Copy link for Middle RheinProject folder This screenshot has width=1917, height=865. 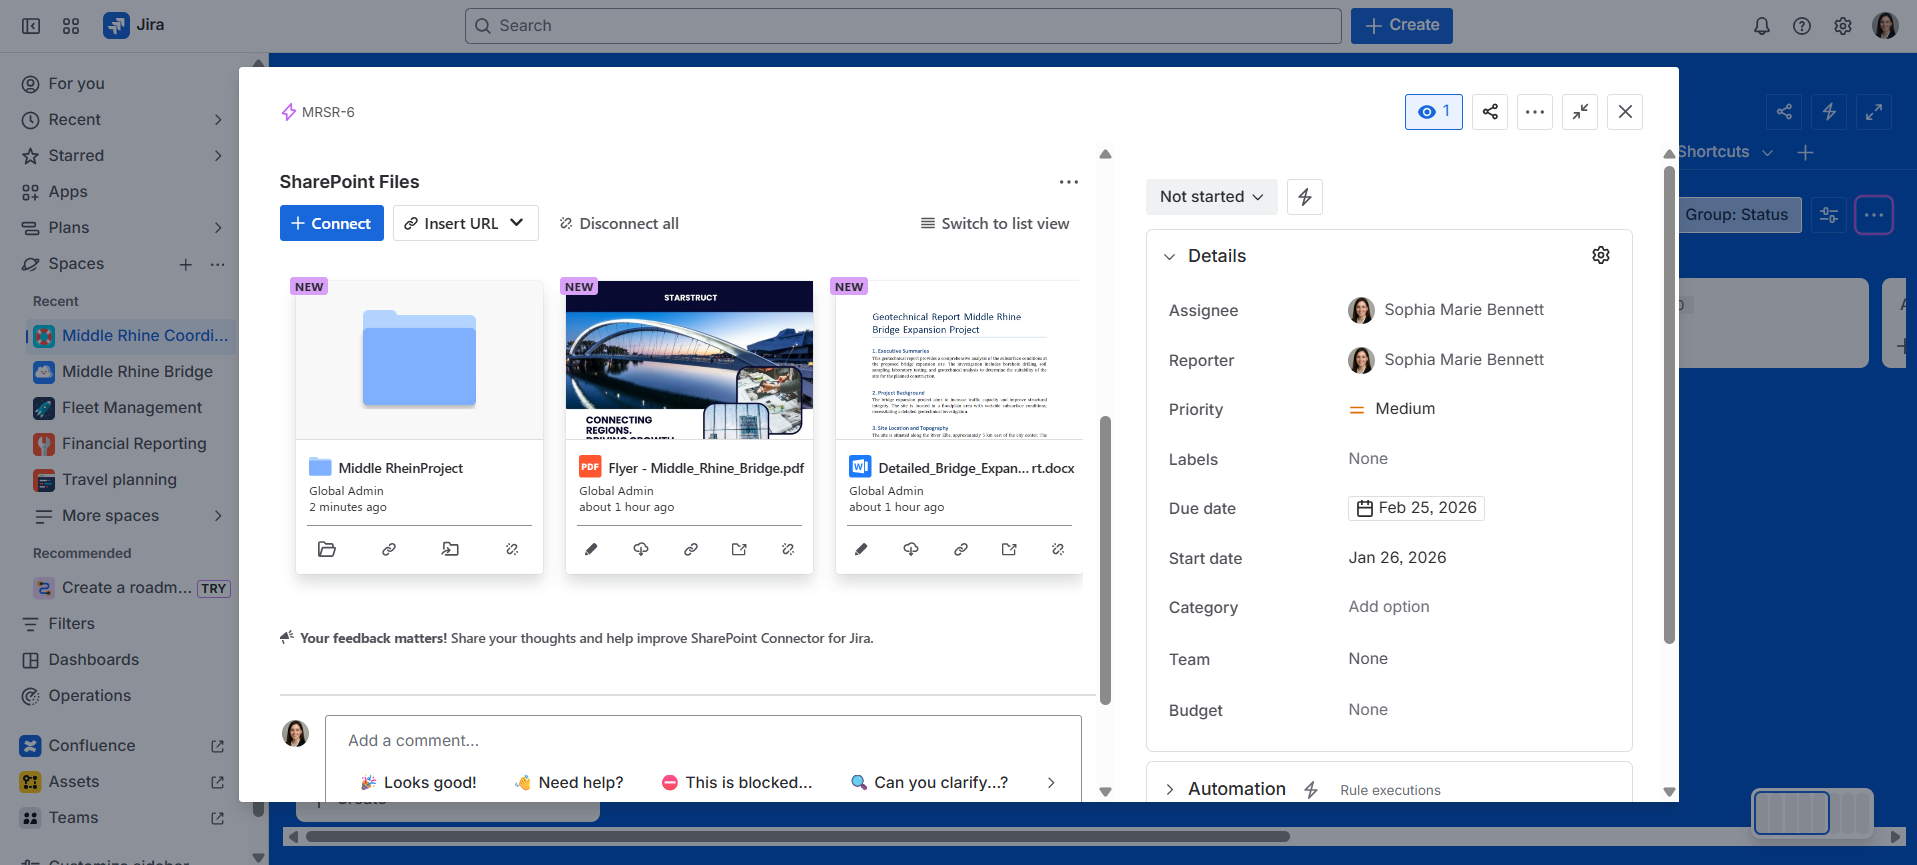(389, 549)
